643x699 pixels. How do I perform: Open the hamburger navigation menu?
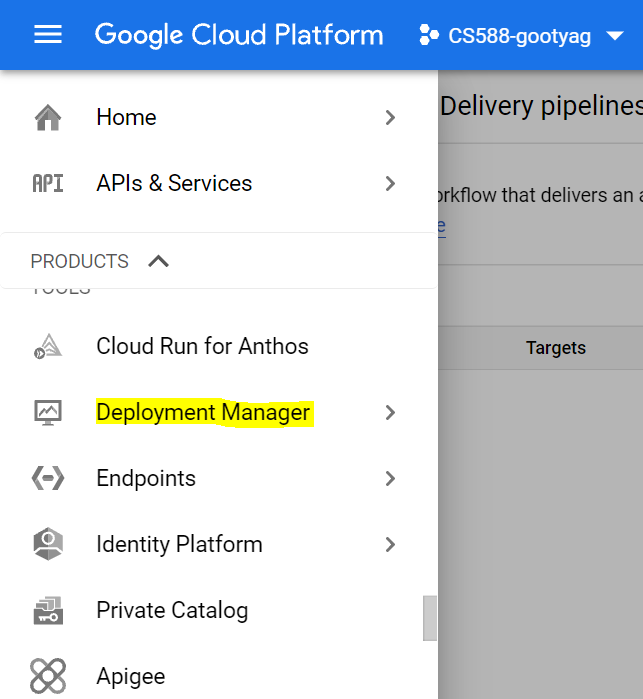coord(48,35)
